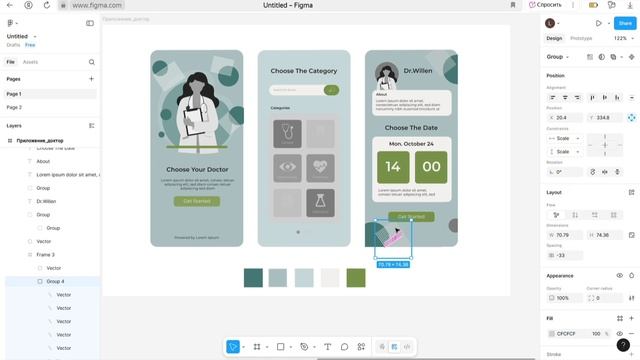Viewport: 640px width, 360px height.
Task: Align selection to the bottom
Action: (617, 98)
